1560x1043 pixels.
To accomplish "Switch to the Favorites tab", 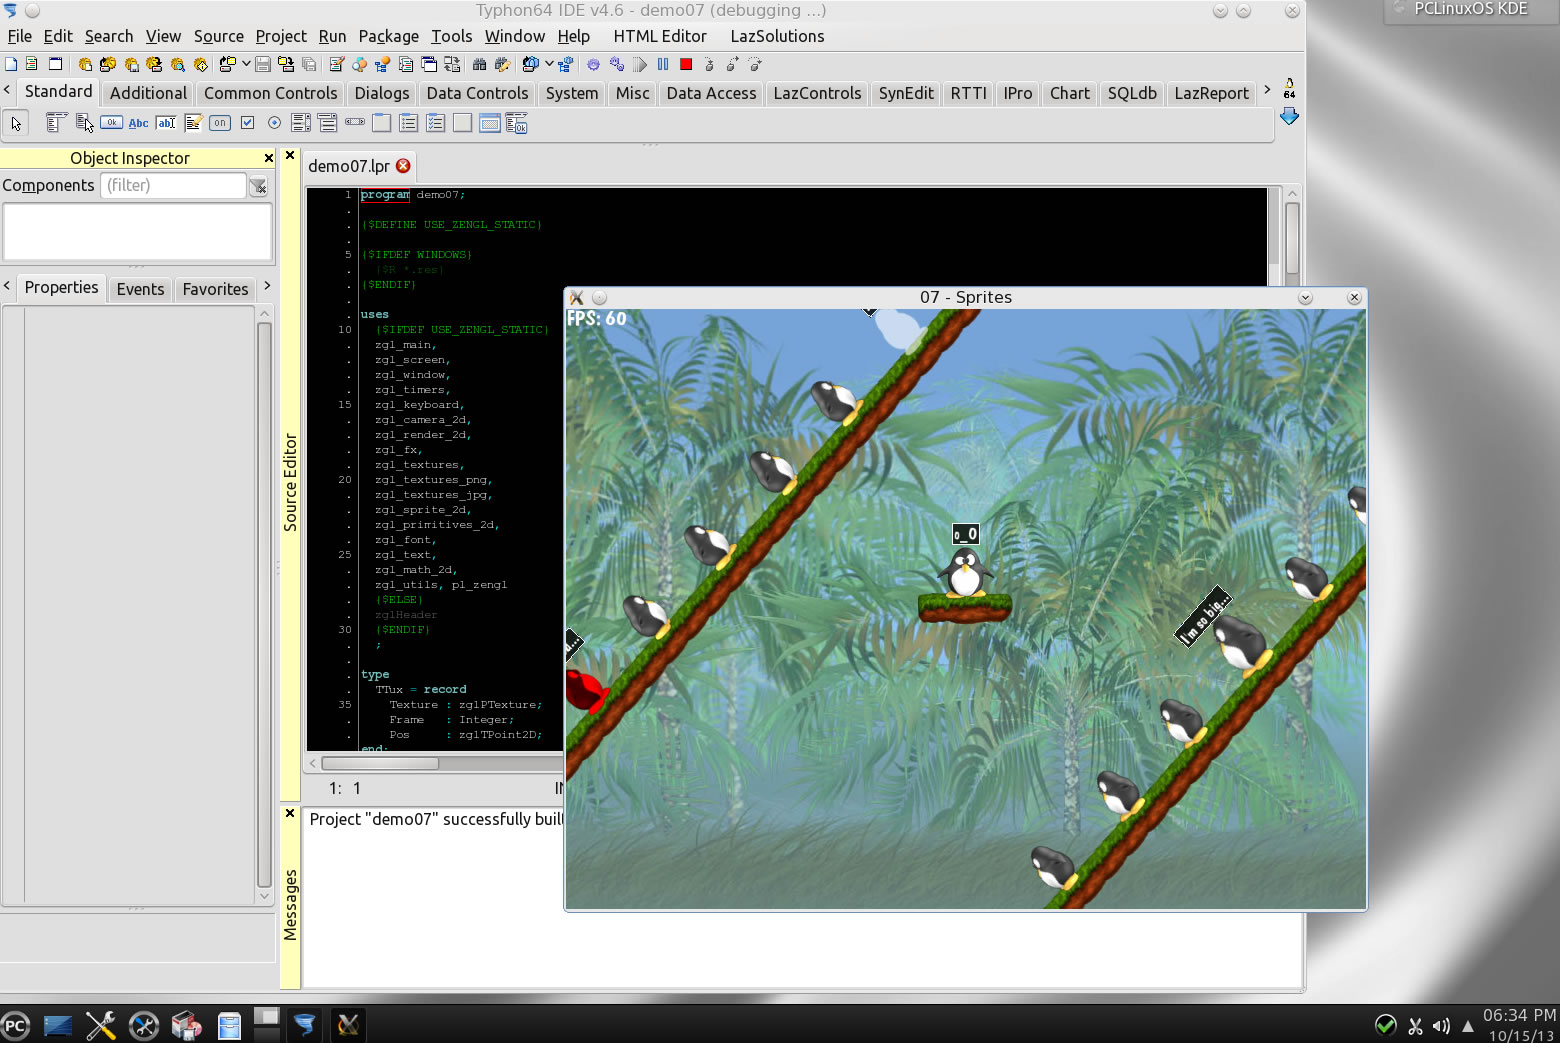I will click(x=215, y=289).
